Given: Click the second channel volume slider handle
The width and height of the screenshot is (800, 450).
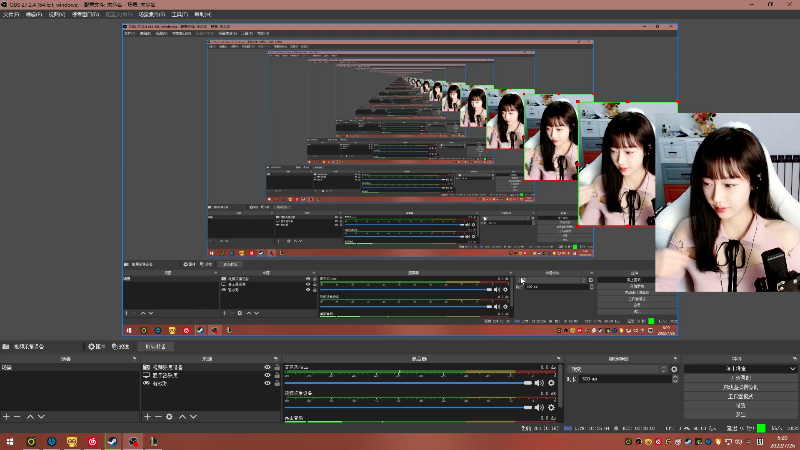Looking at the screenshot, I should pyautogui.click(x=528, y=407).
